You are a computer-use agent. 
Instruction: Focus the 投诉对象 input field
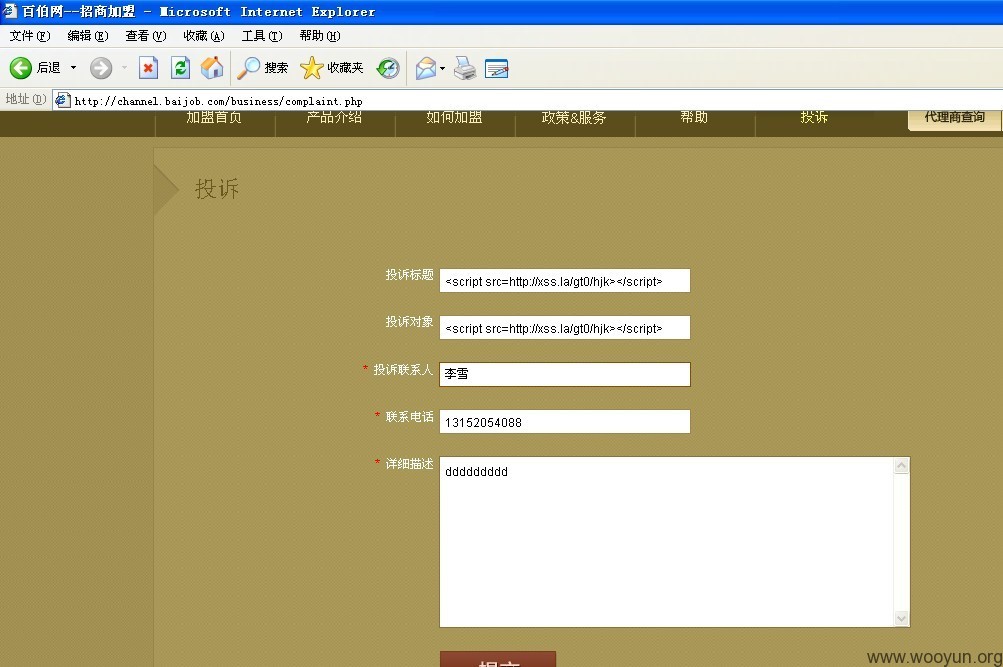pyautogui.click(x=565, y=327)
